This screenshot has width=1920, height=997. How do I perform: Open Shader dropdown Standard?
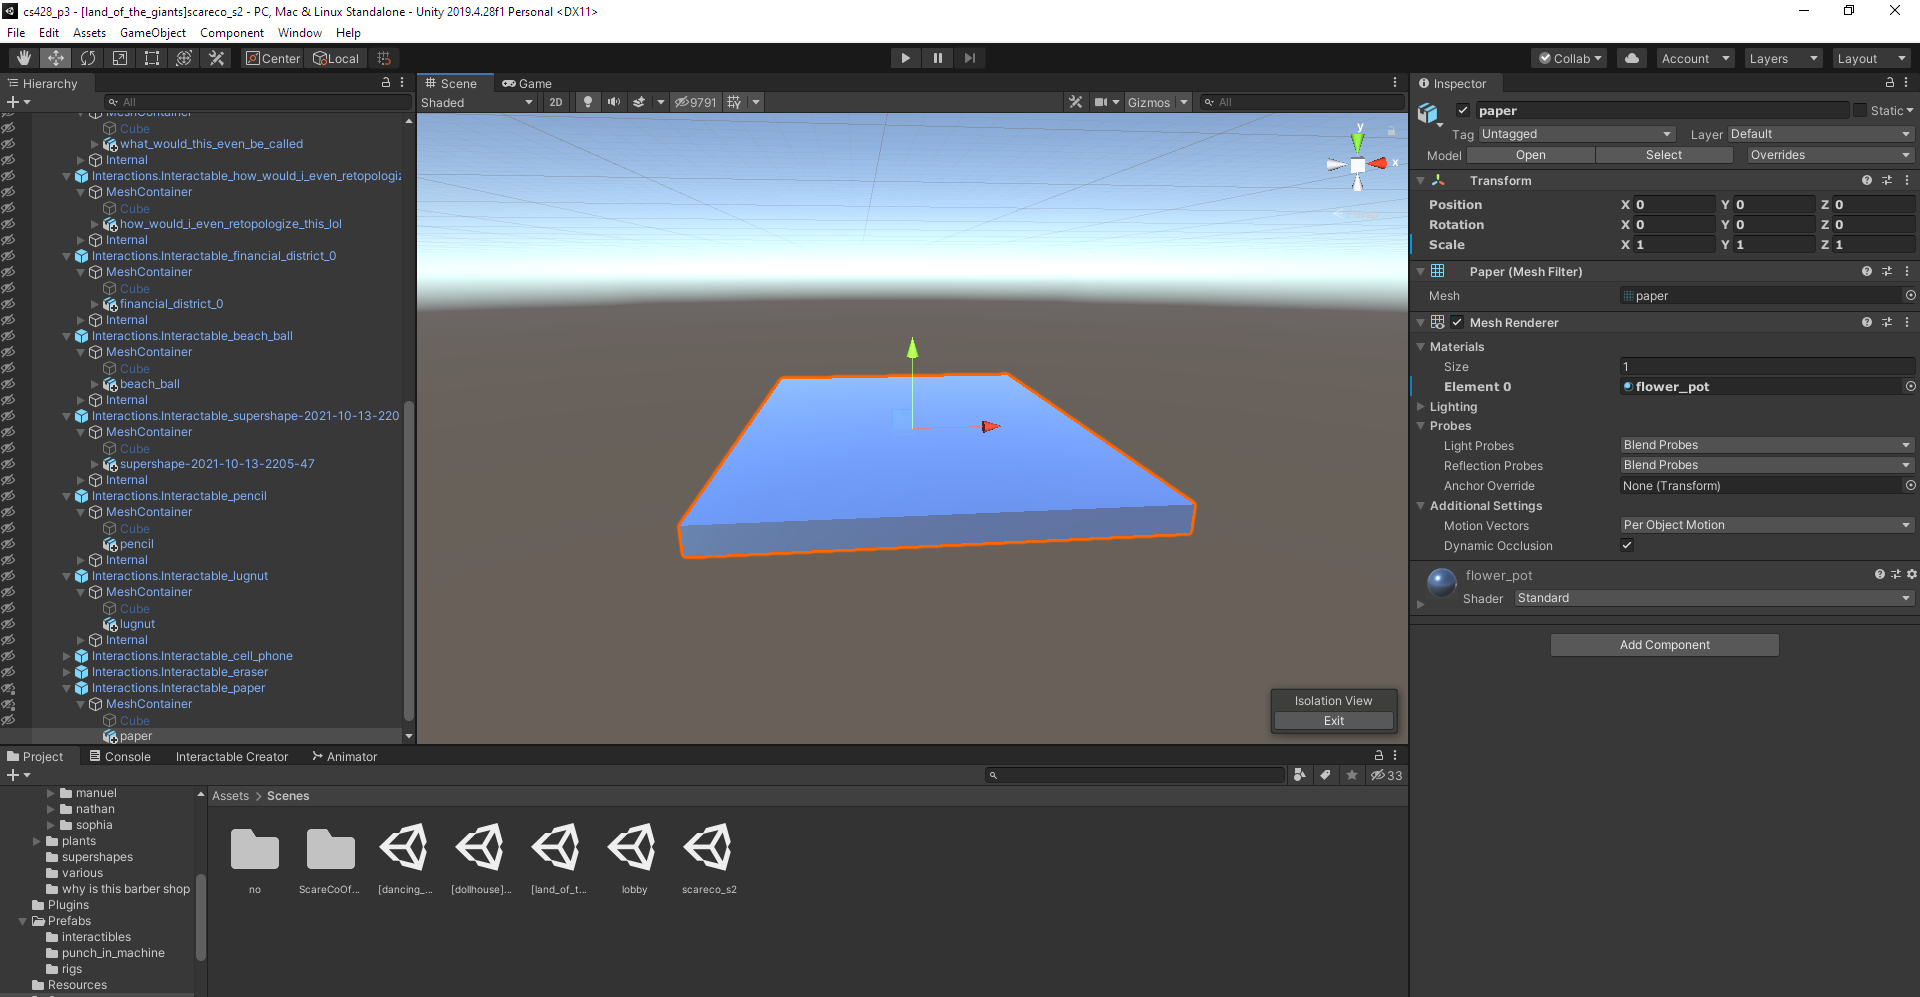(1714, 598)
